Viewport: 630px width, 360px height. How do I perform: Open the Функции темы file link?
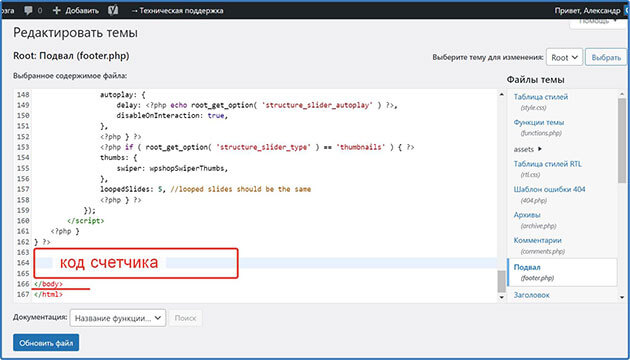pos(538,122)
